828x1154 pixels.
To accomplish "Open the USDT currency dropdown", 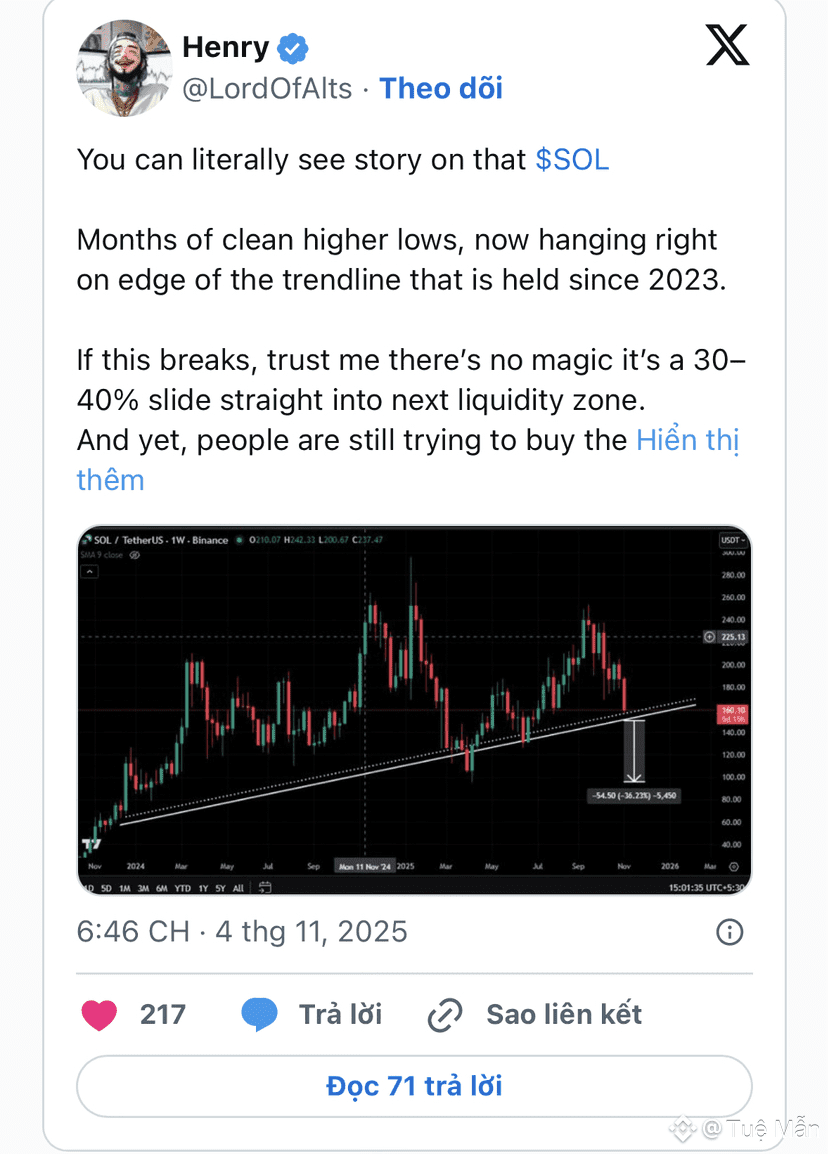I will pyautogui.click(x=731, y=540).
